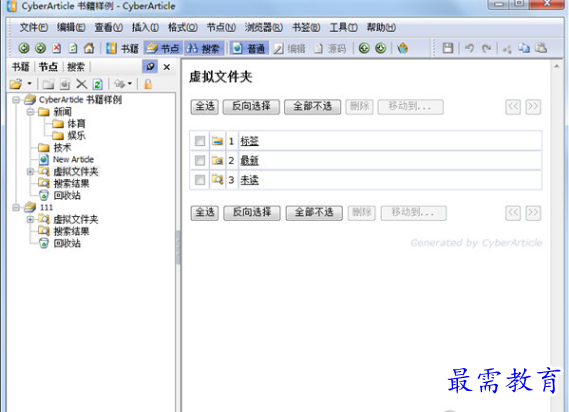The image size is (569, 412).
Task: Collapse the CyberArticle 书籍样例 root node
Action: 16,99
